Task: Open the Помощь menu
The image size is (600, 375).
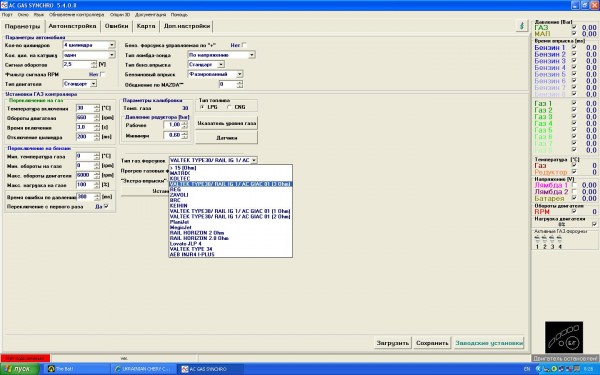Action: pos(179,15)
